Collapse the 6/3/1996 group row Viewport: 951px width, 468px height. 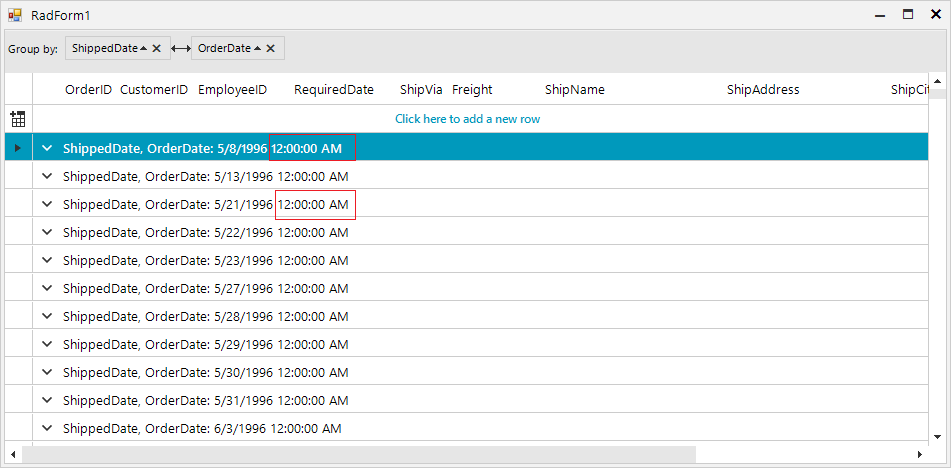(x=47, y=428)
